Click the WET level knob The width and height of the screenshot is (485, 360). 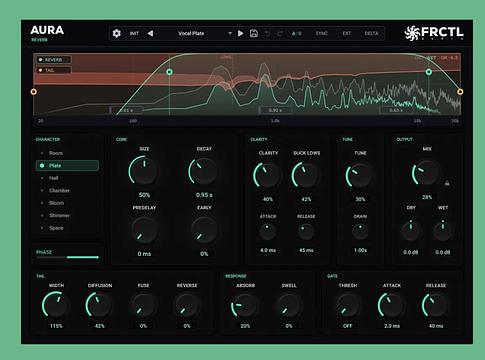pyautogui.click(x=442, y=231)
